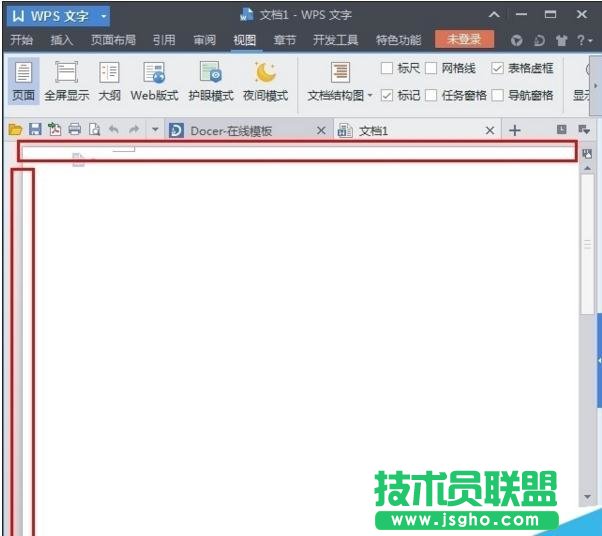Click the WPS 文字 application button
602x536 pixels.
click(x=58, y=16)
